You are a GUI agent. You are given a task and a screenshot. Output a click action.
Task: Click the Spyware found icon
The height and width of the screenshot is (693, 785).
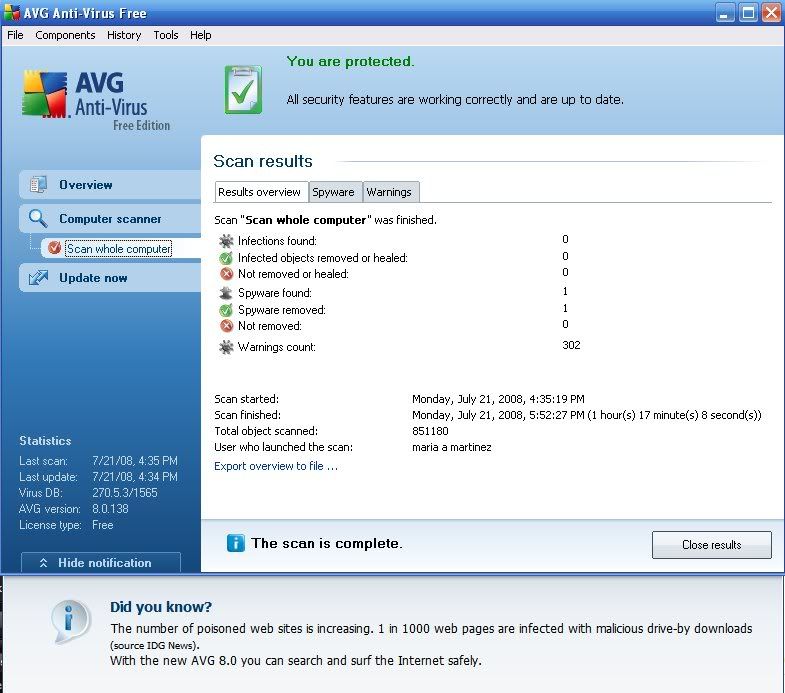pyautogui.click(x=226, y=293)
